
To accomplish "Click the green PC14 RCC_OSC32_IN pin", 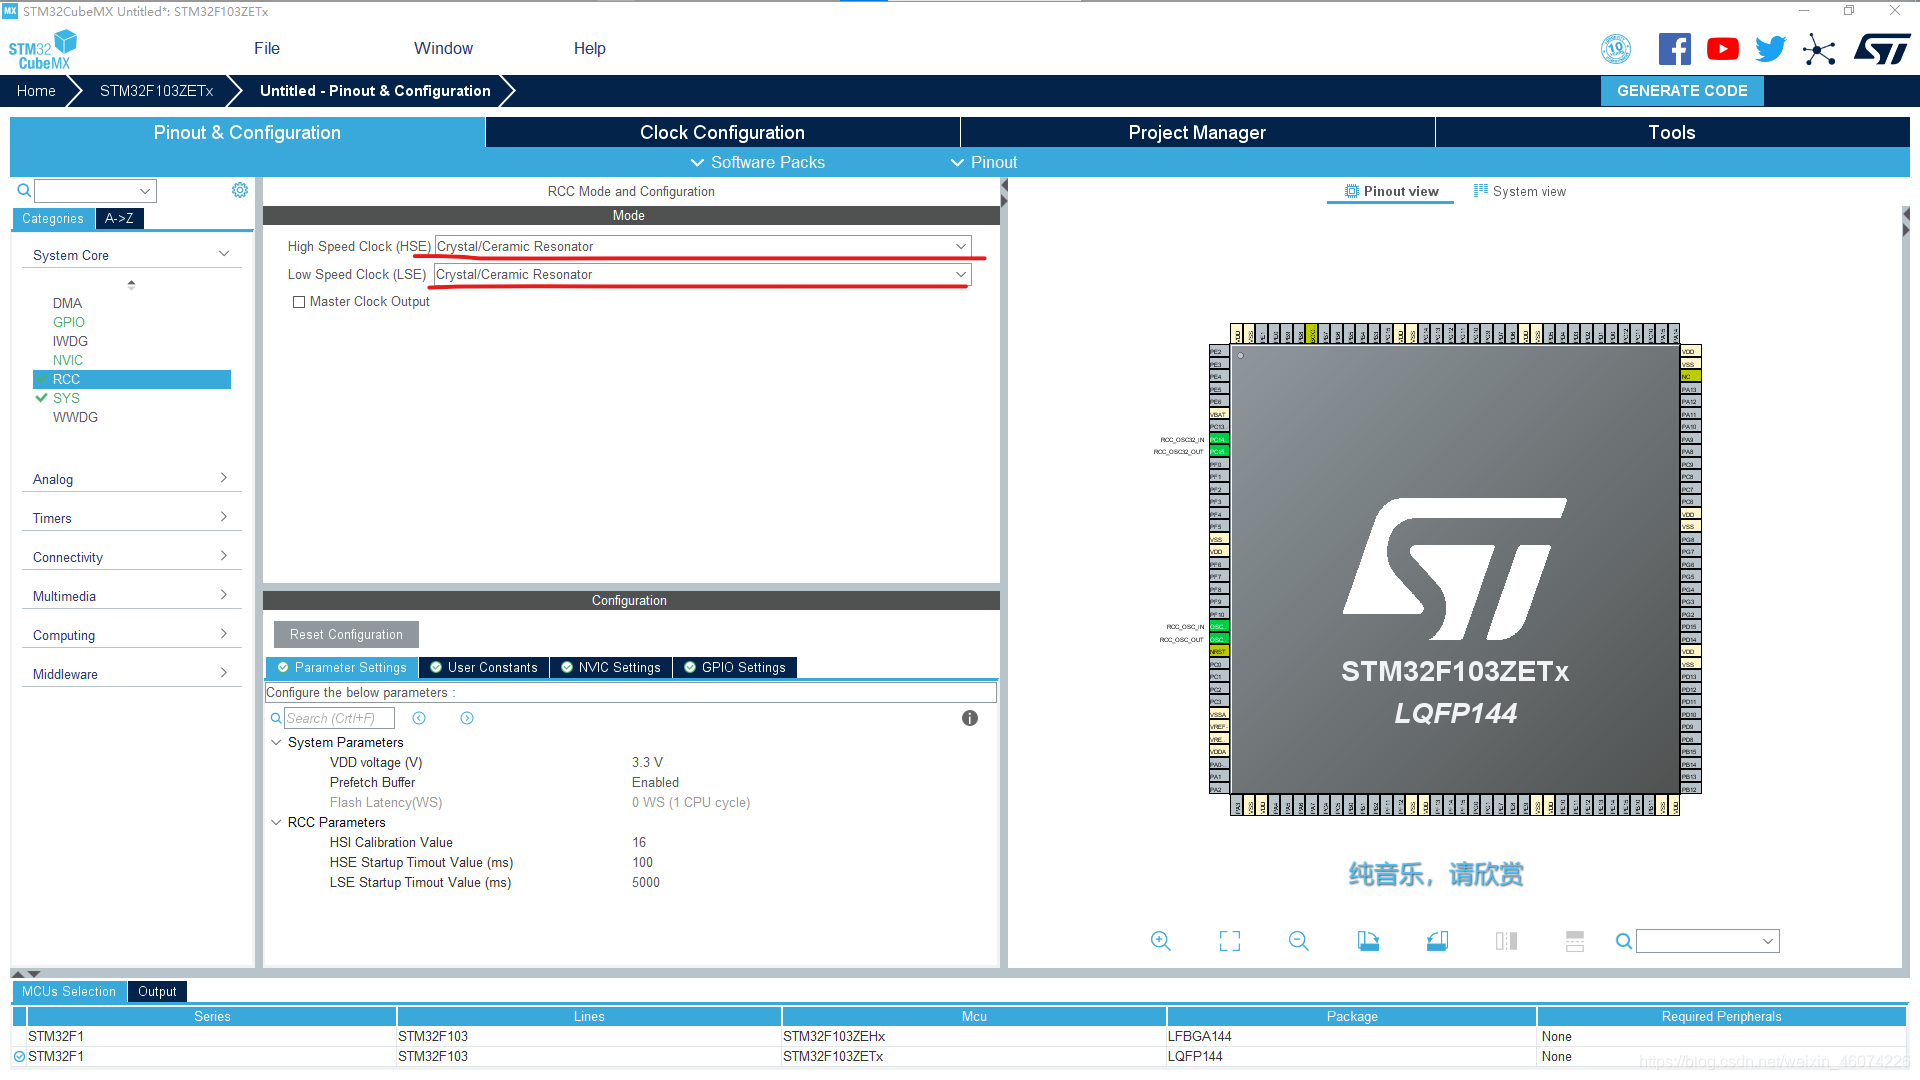I will (1218, 439).
